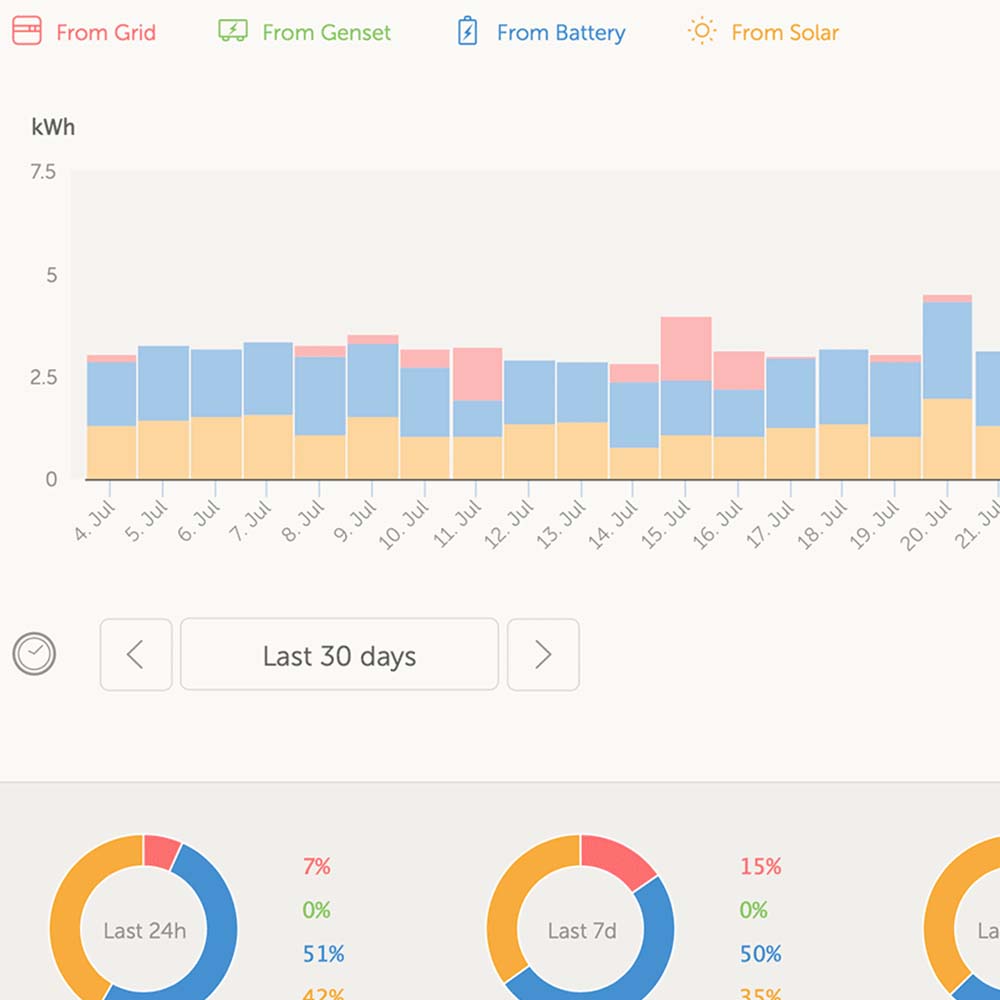Toggle the From Genset legend series
The width and height of the screenshot is (1000, 1000).
[x=326, y=33]
